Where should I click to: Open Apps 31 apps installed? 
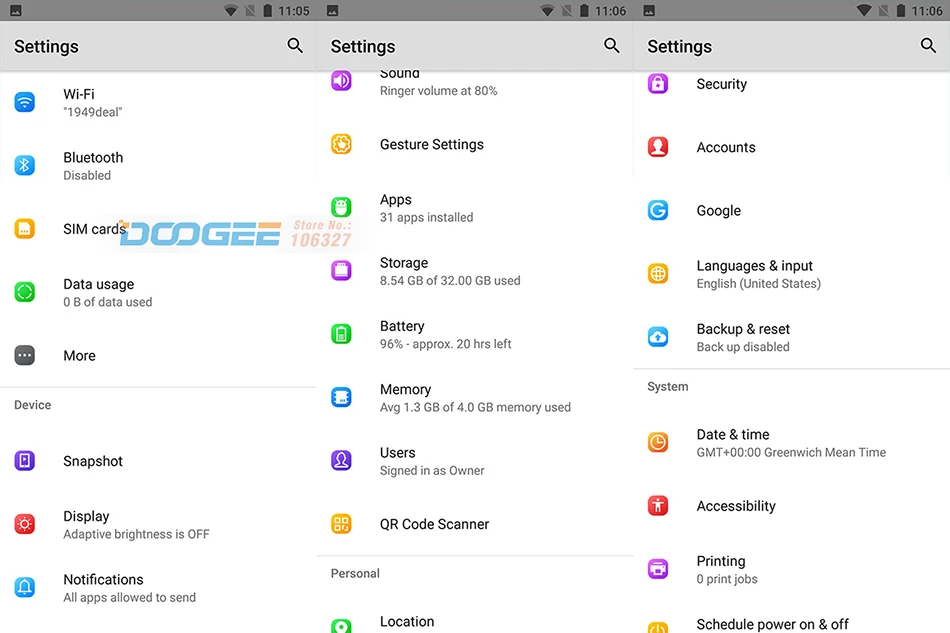(475, 208)
